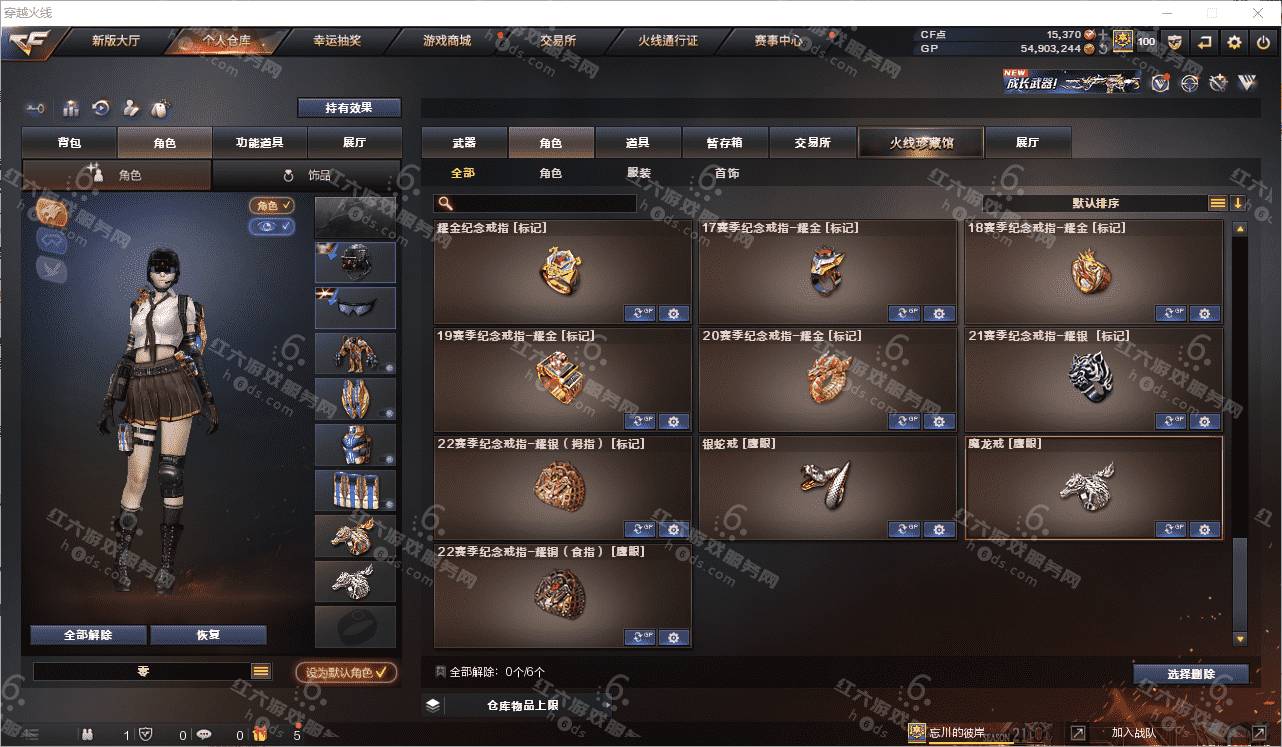The image size is (1282, 747).
Task: Click the return arrow icon in top bar
Action: (1205, 42)
